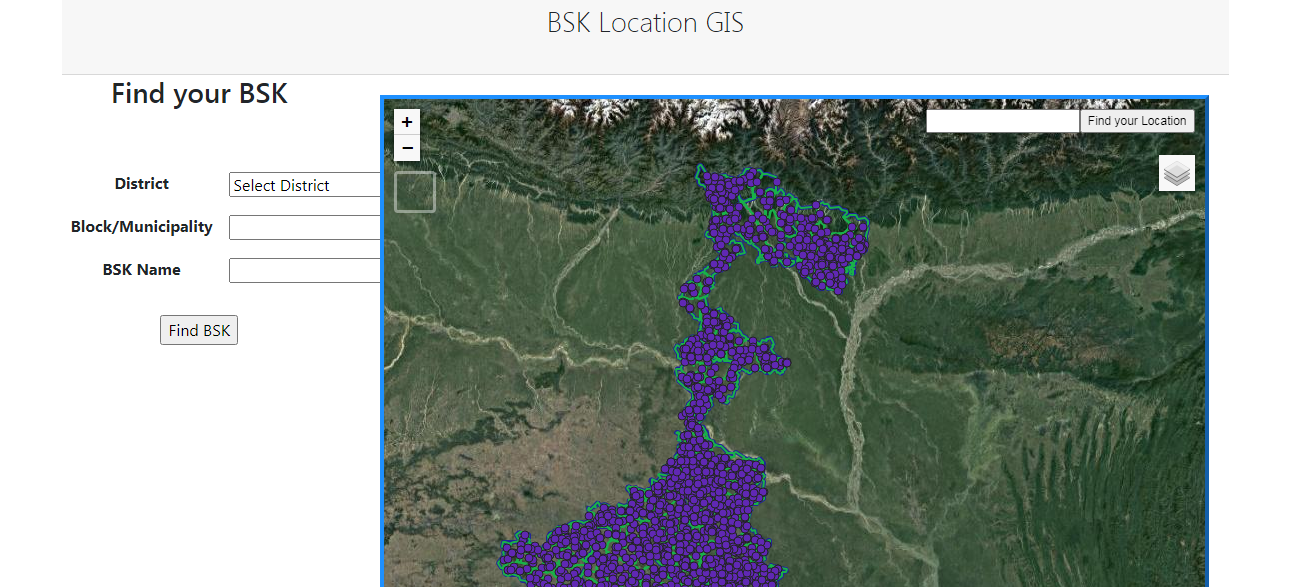Focus the location search box on map
Image resolution: width=1313 pixels, height=587 pixels.
tap(1003, 121)
